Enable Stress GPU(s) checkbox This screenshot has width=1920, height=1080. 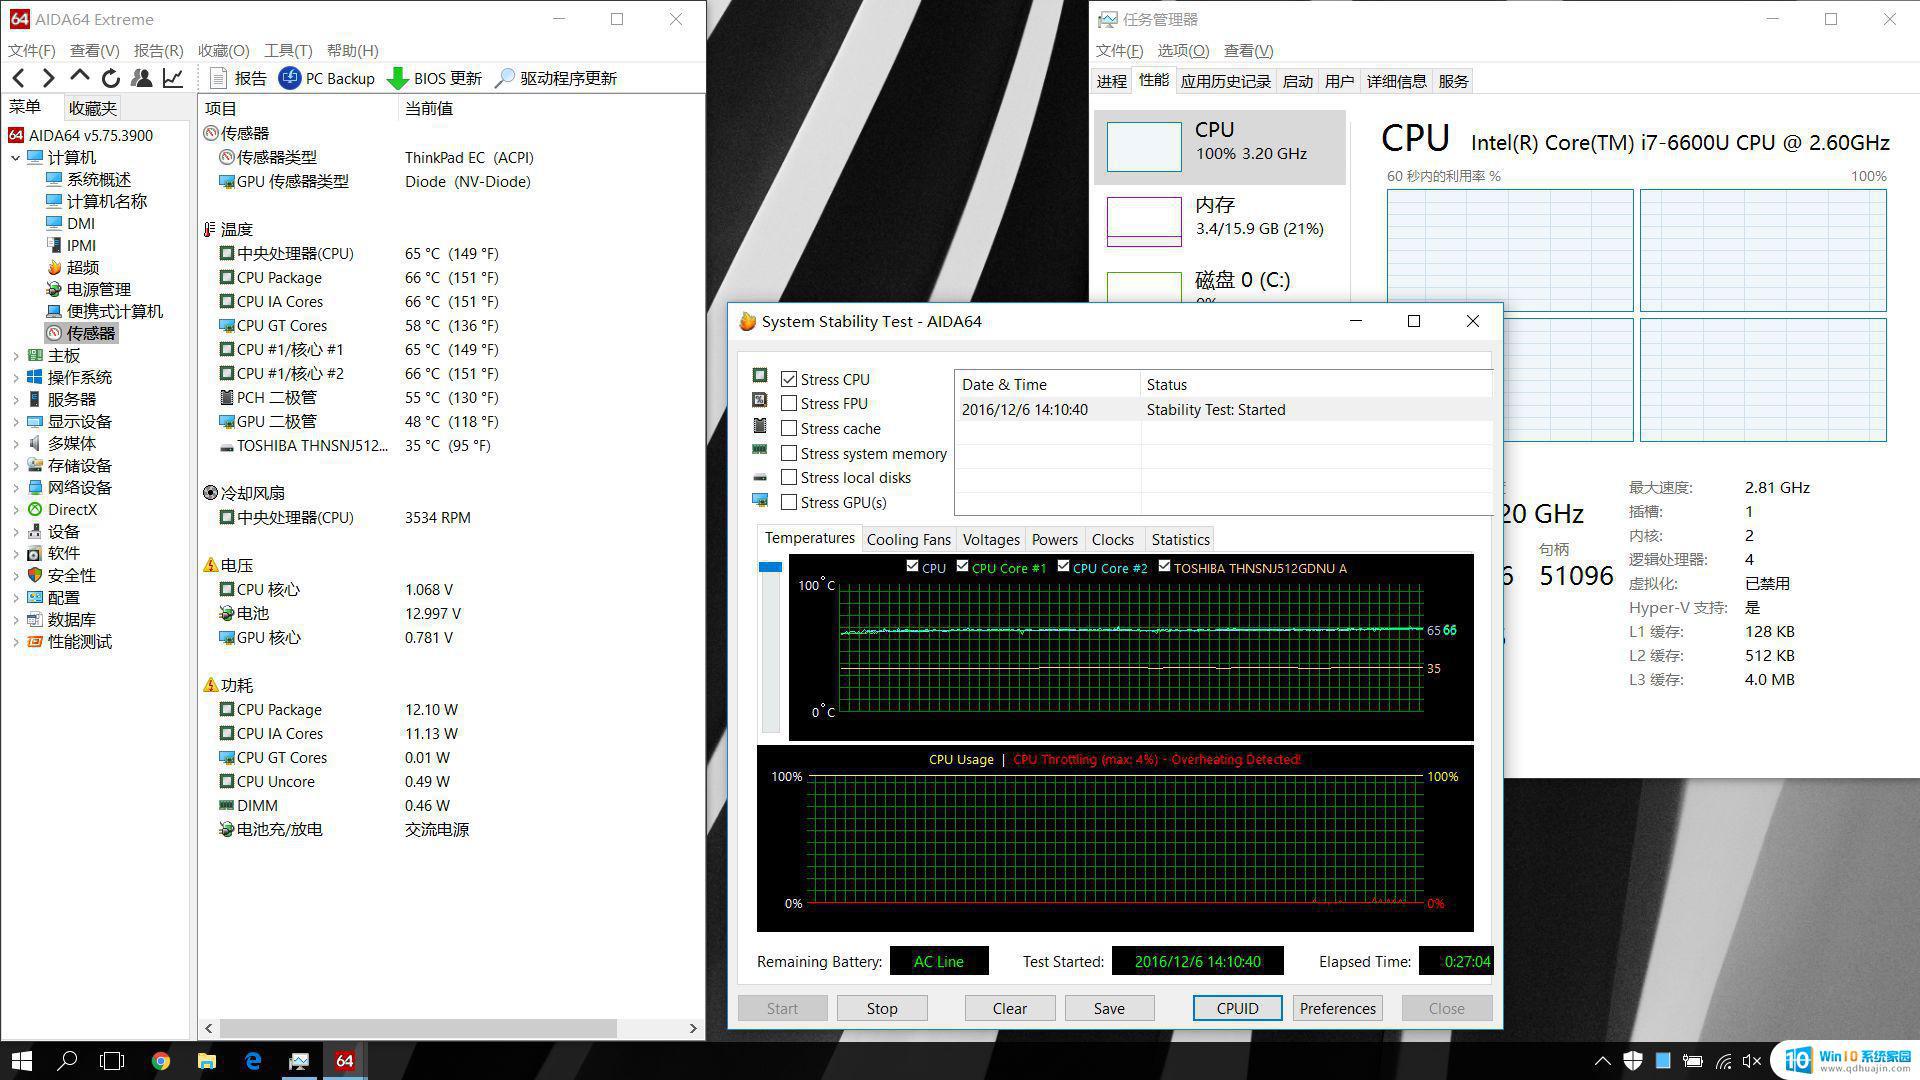click(789, 502)
